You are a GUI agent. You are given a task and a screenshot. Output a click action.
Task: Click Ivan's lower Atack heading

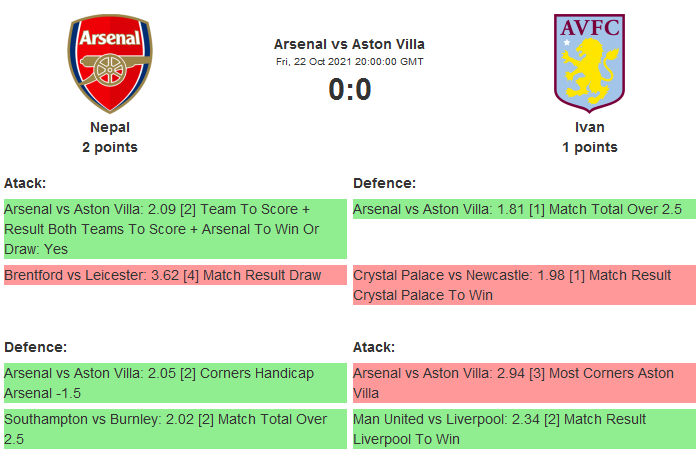tap(374, 347)
